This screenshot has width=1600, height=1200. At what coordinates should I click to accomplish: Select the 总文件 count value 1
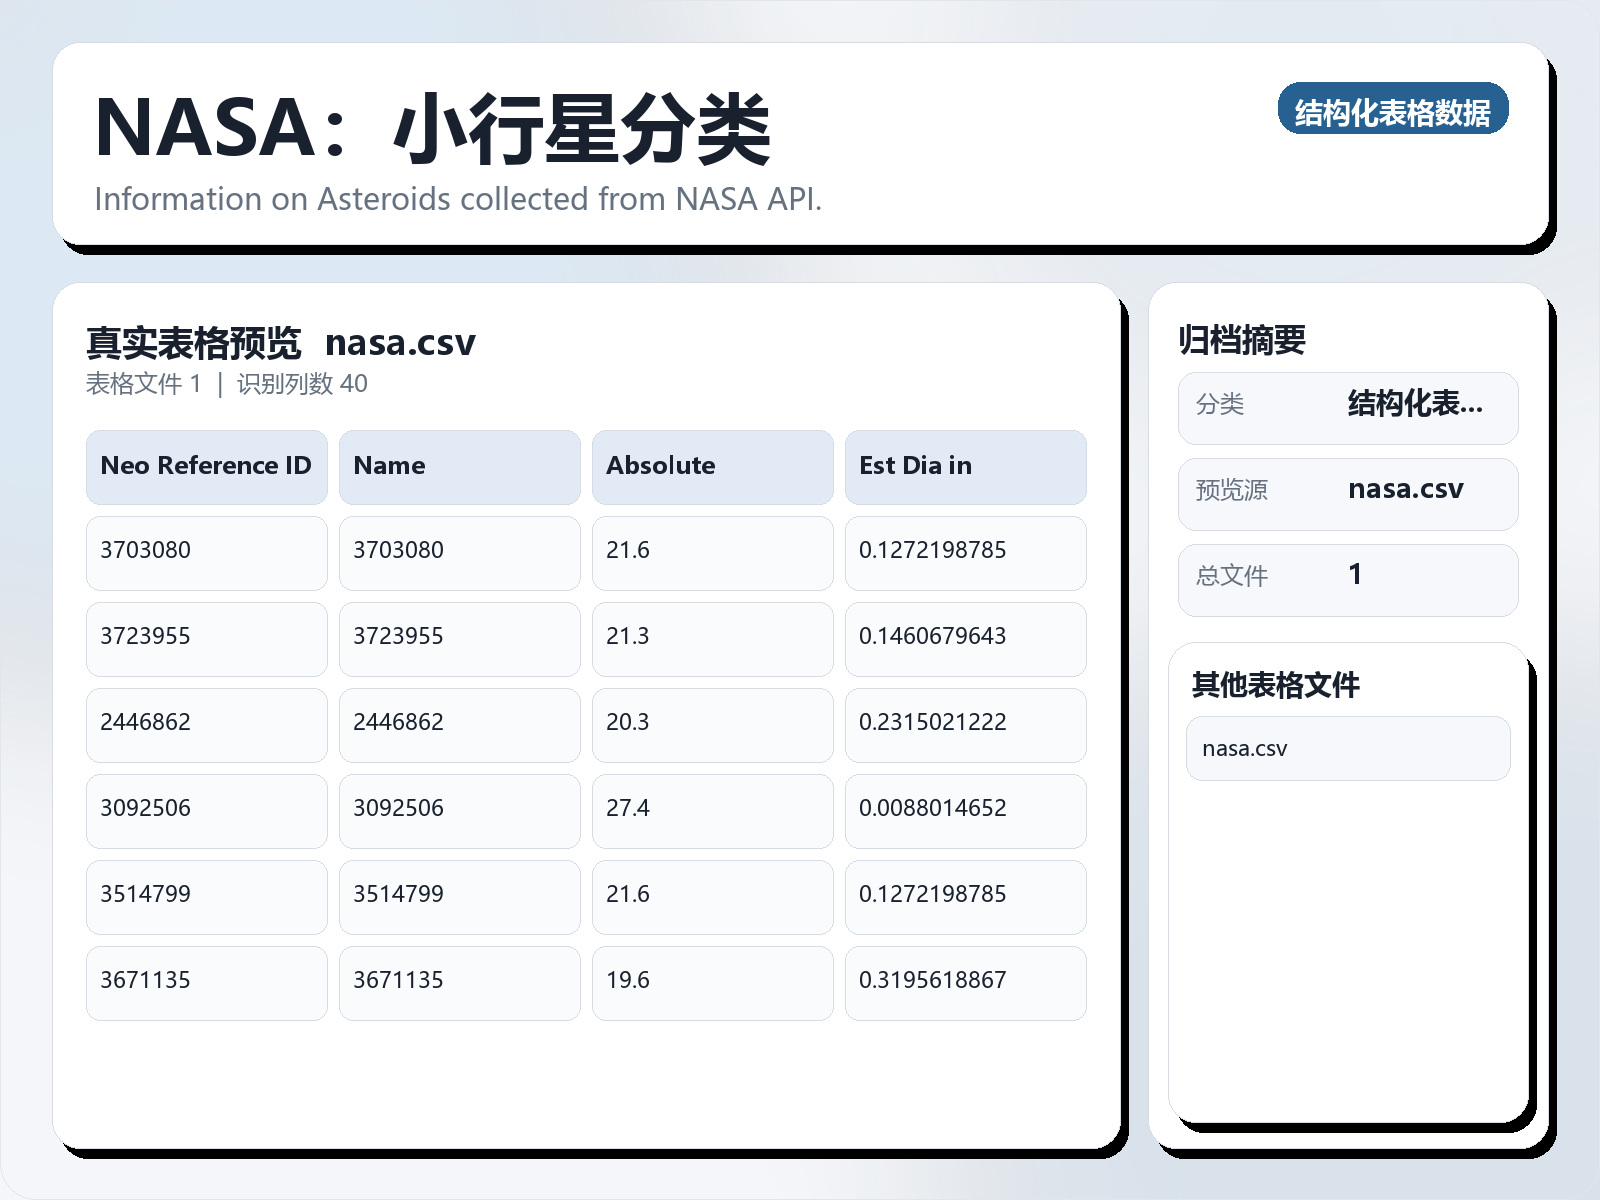tap(1355, 575)
